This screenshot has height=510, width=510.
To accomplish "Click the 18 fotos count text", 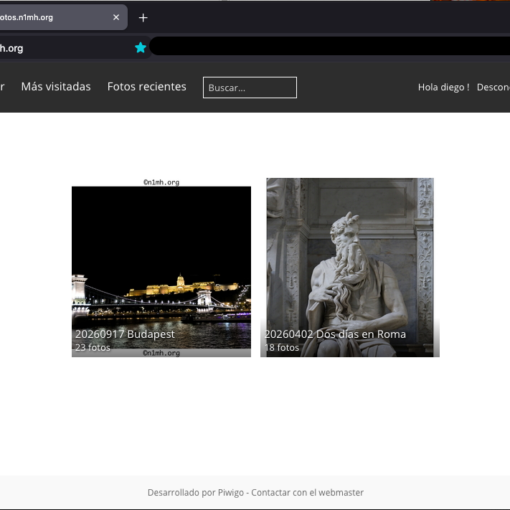I will tap(282, 348).
